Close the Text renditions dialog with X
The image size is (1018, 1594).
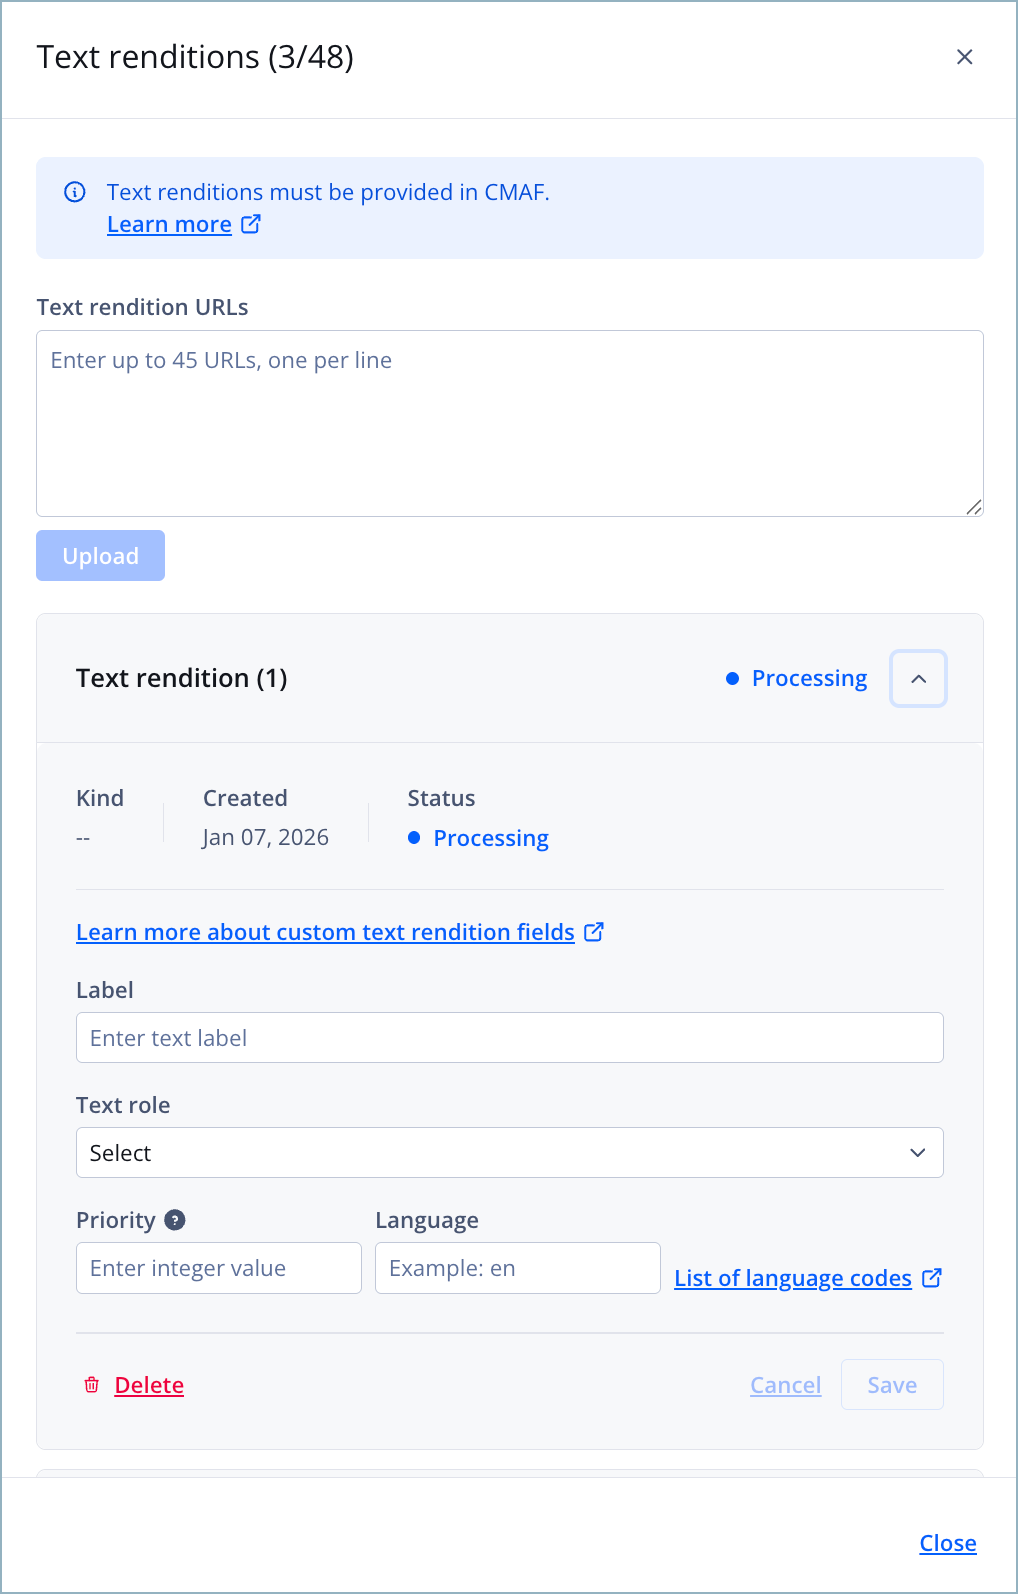964,57
